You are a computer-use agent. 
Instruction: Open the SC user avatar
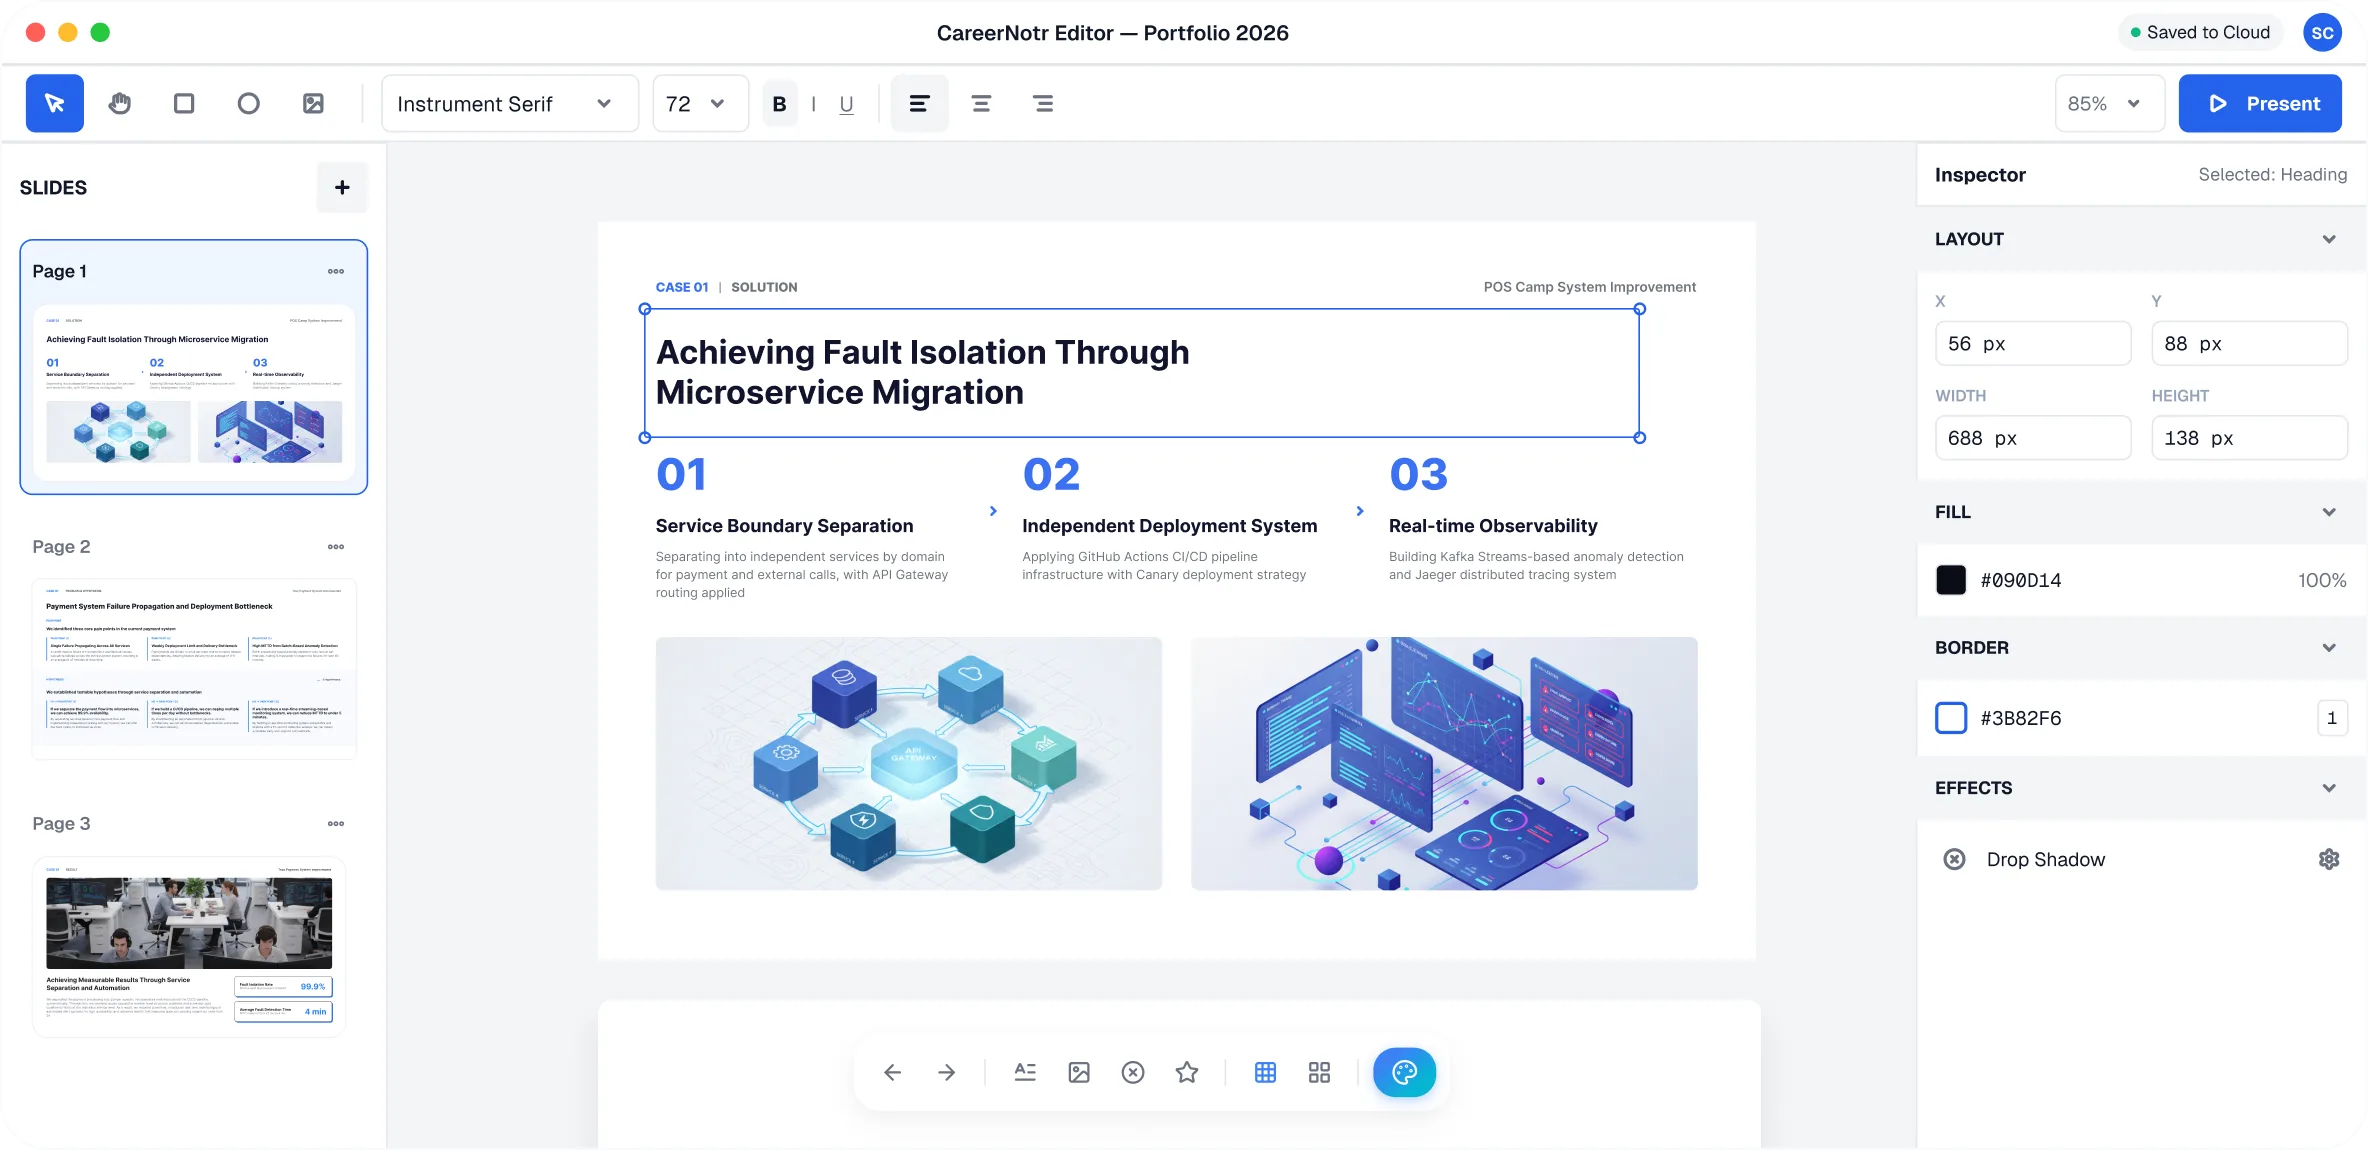(2322, 32)
